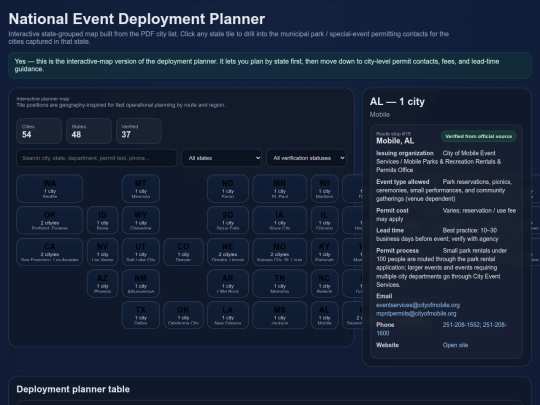Select the MN state tile
This screenshot has width=540, height=405.
[x=280, y=188]
